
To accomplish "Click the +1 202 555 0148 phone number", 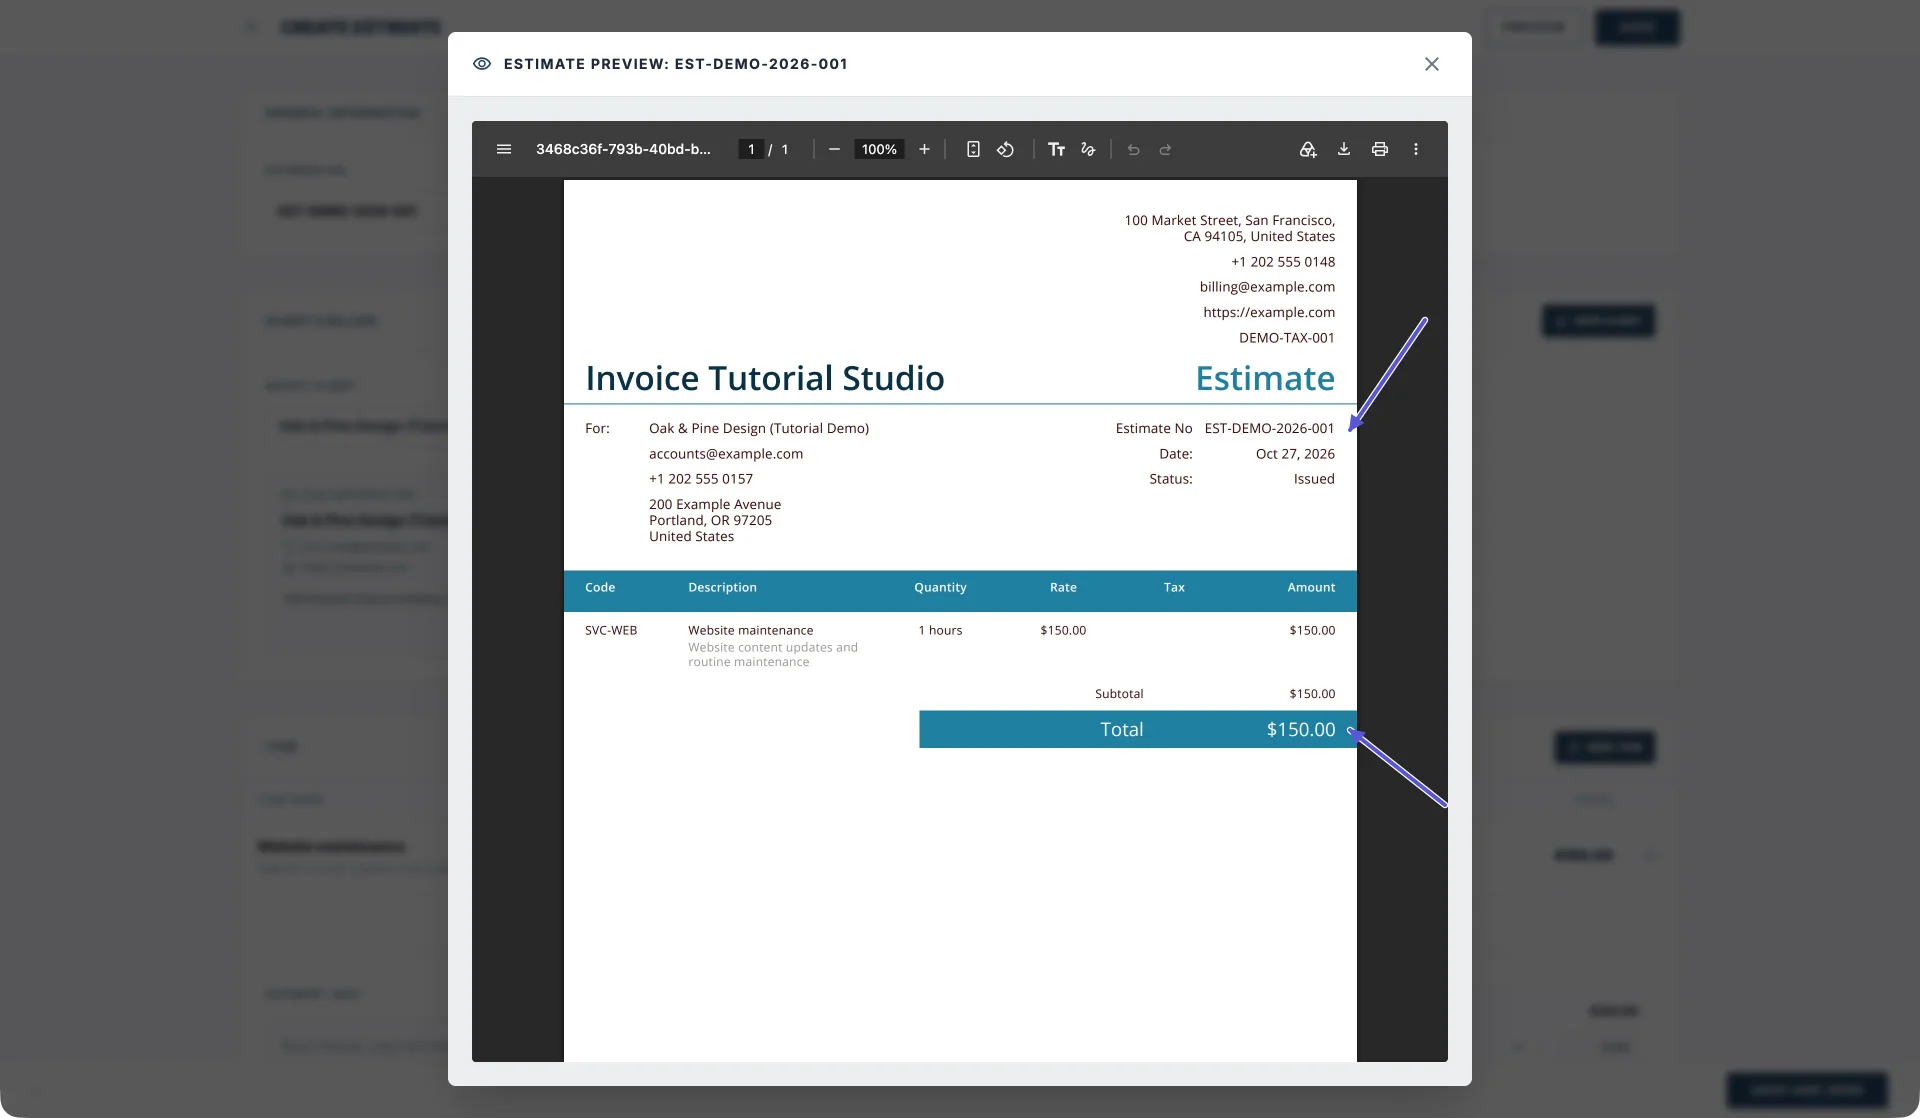I will point(1283,262).
